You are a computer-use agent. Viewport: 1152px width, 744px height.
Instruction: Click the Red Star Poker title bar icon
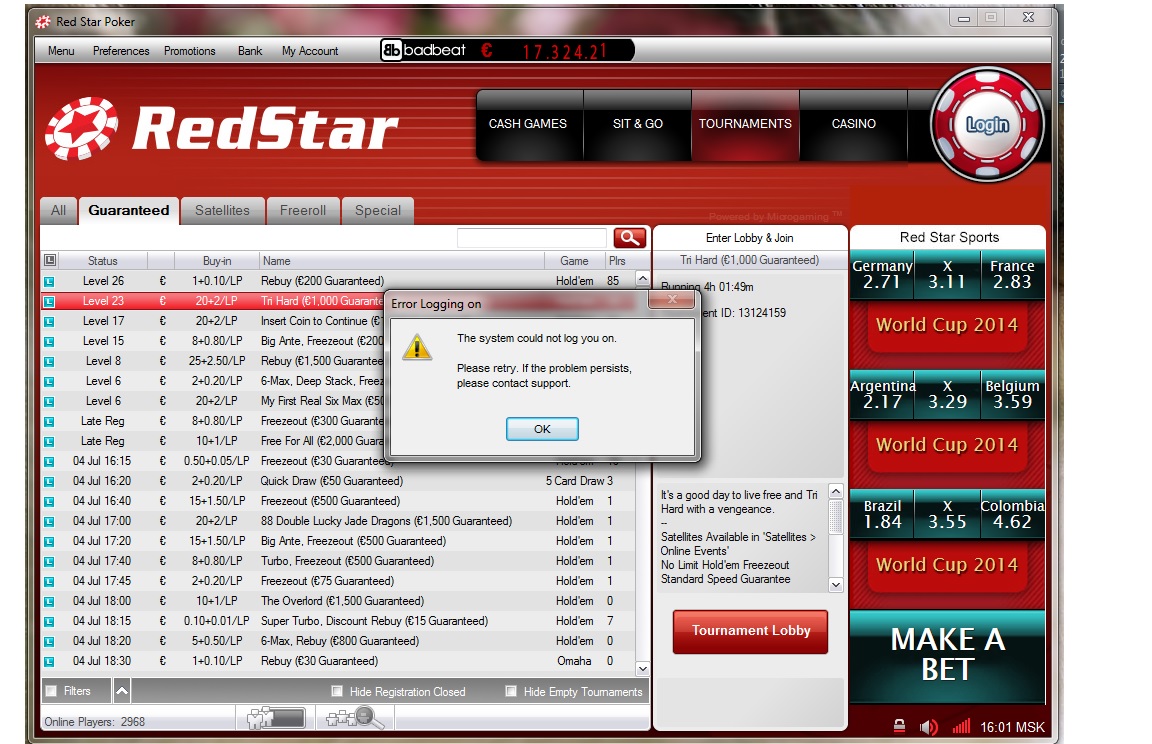tap(43, 21)
